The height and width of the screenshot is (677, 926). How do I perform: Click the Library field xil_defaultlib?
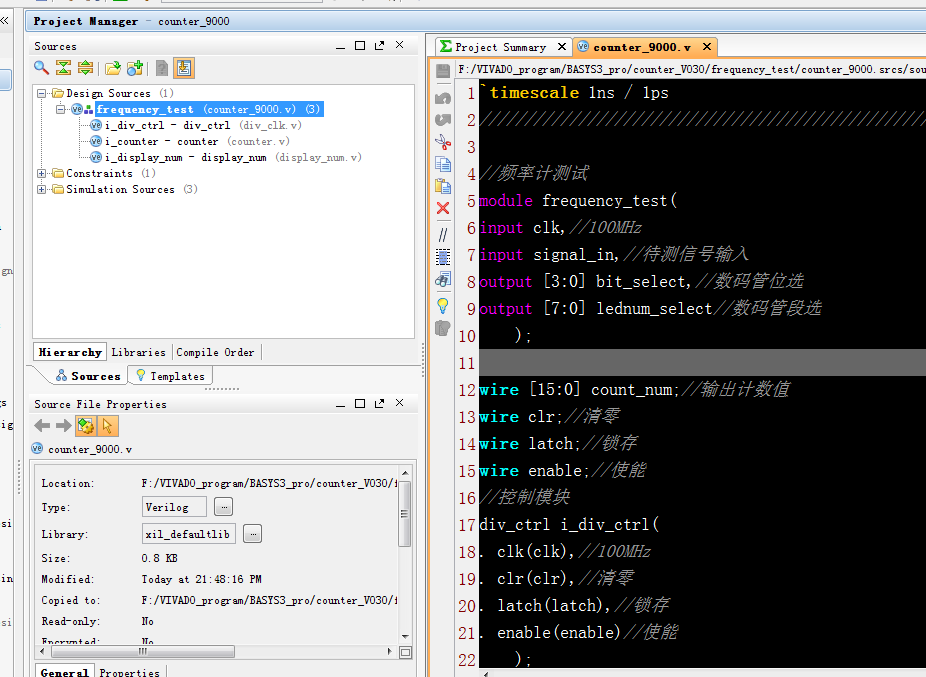pyautogui.click(x=189, y=534)
